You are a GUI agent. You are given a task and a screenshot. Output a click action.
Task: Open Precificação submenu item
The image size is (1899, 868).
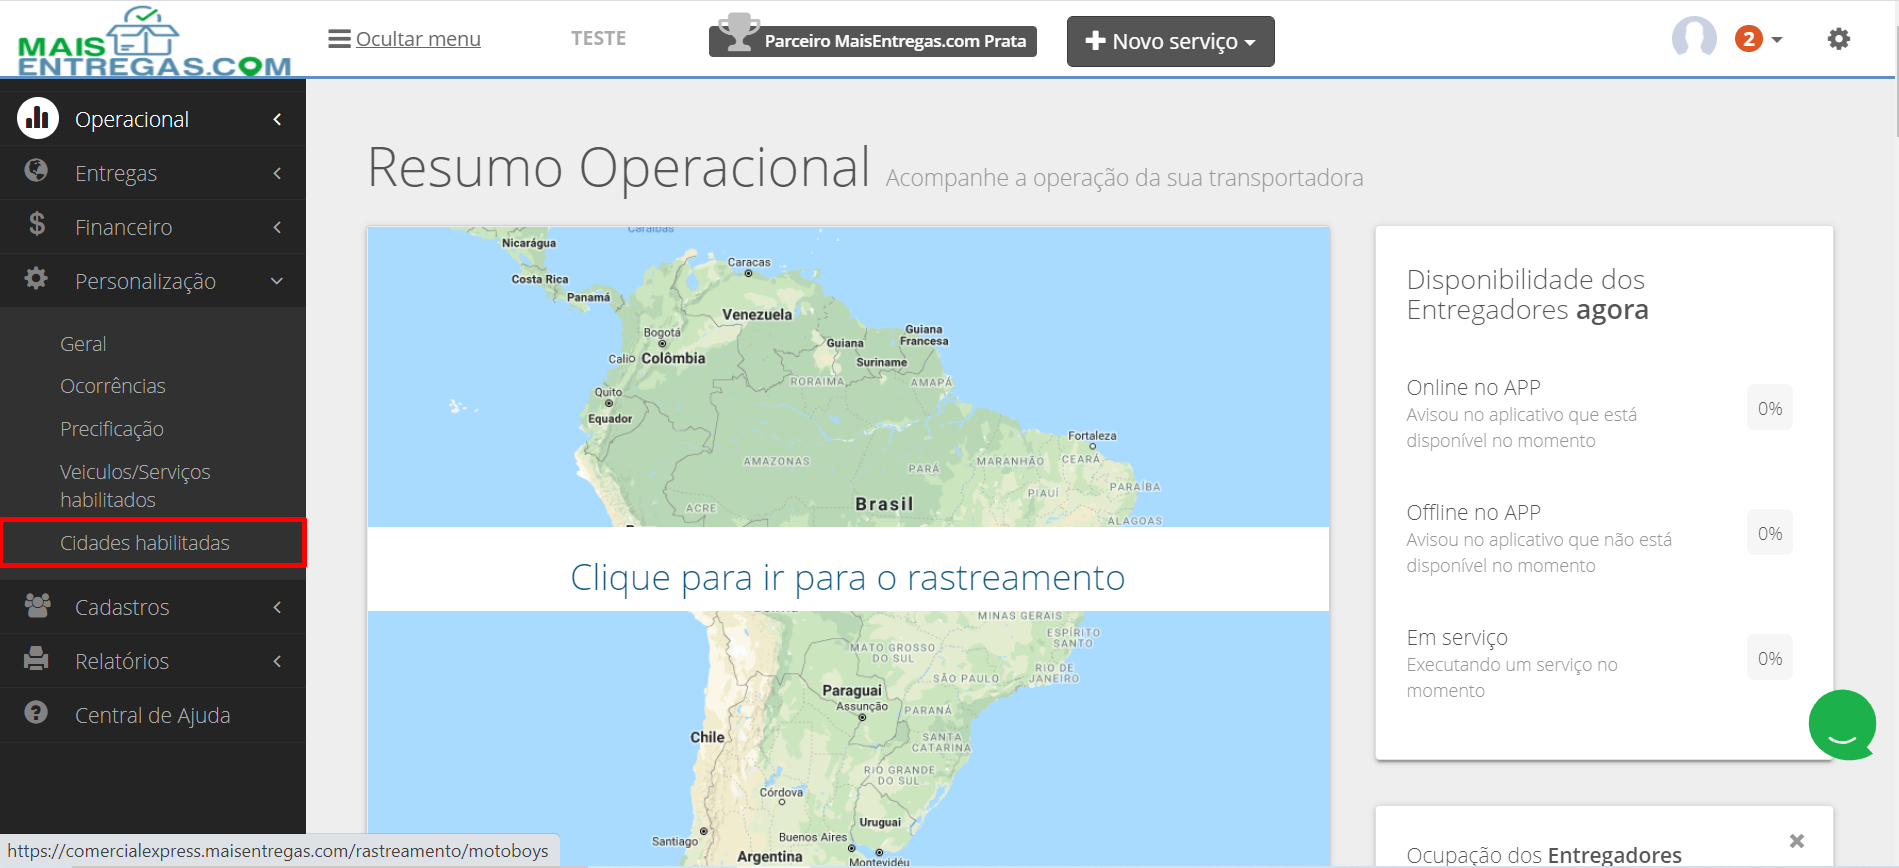[112, 429]
